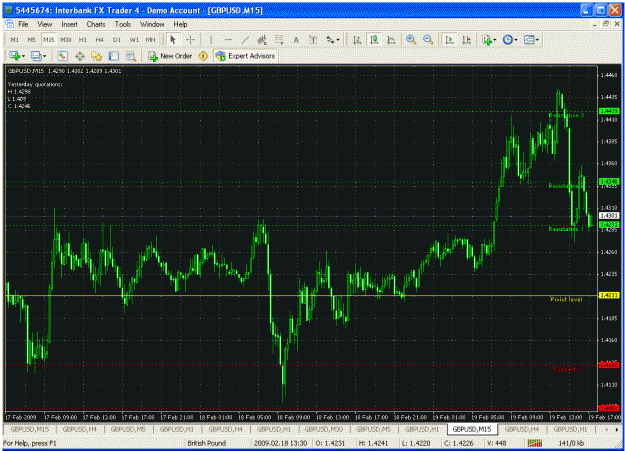Screen dimensions: 625x451
Task: Click the 'V: 448' status value
Action: point(496,443)
